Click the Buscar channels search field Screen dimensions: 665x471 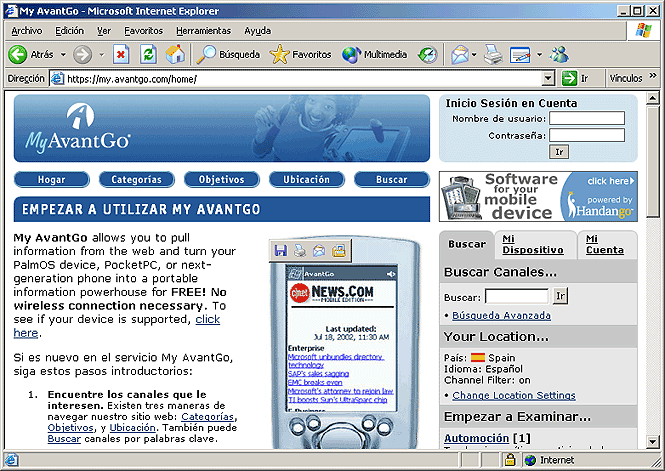click(517, 296)
